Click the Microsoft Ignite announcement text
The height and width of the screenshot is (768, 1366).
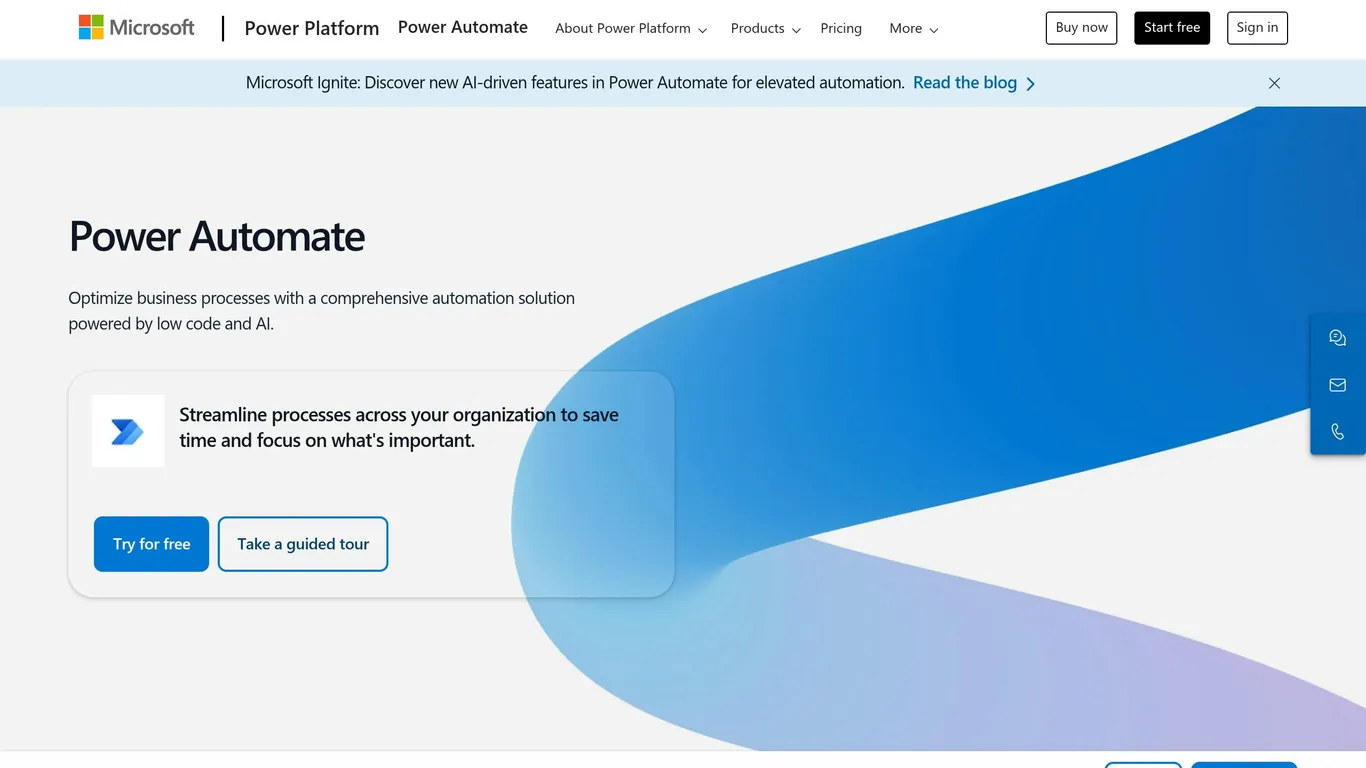[x=575, y=83]
